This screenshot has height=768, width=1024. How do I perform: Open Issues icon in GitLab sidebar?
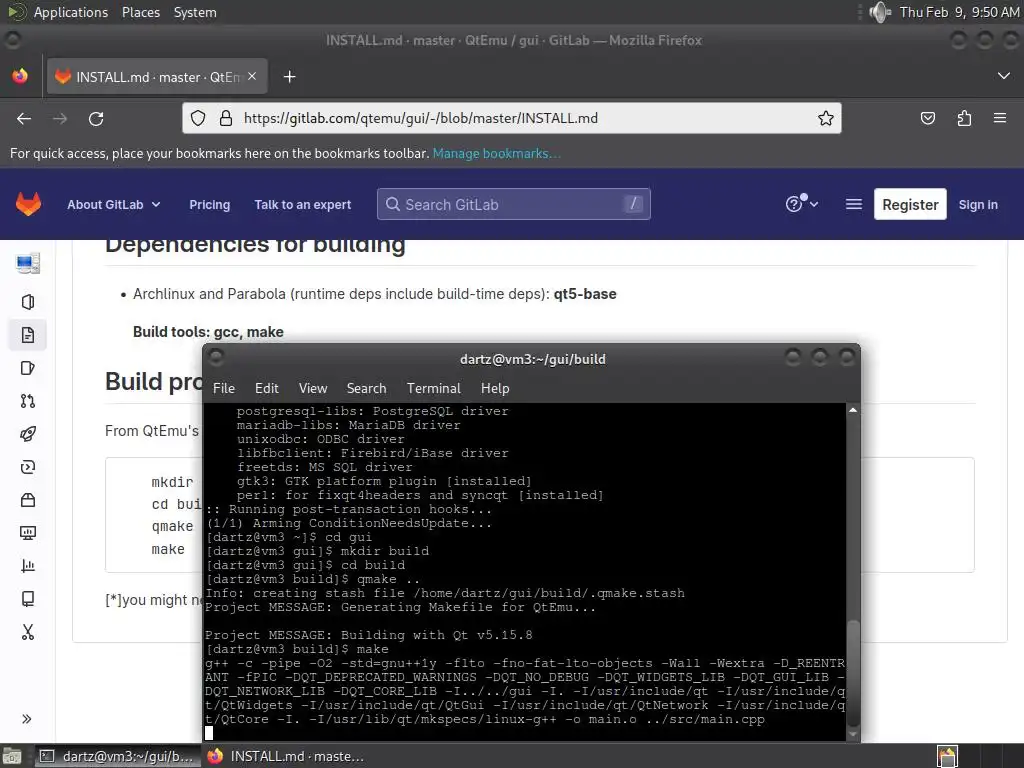(27, 368)
